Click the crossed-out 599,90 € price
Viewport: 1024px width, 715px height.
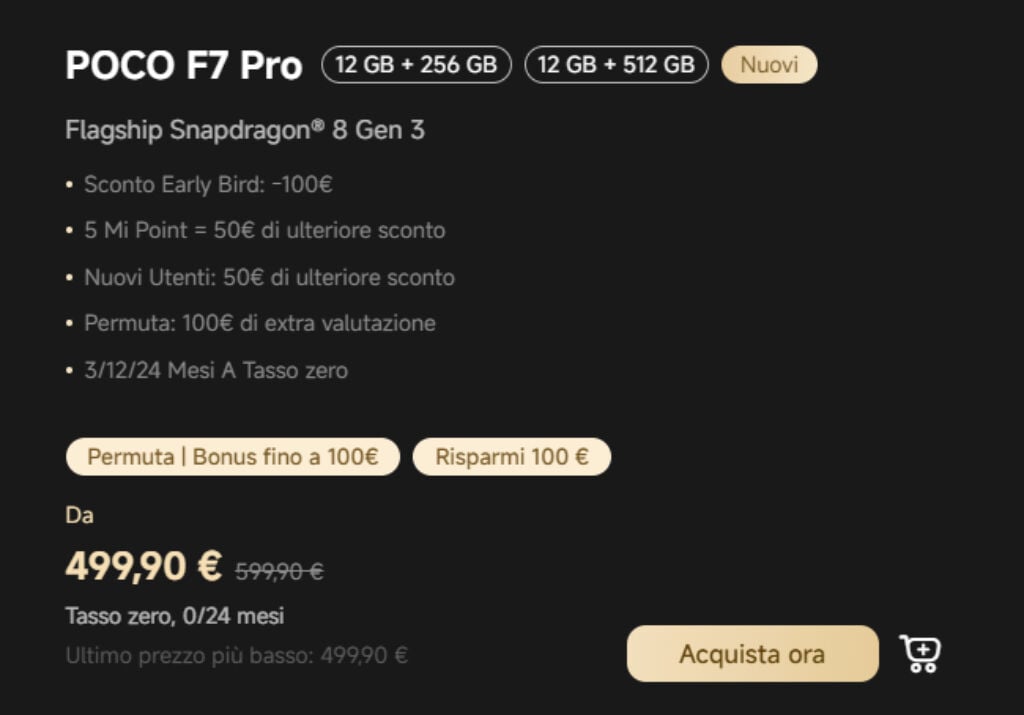pos(279,571)
